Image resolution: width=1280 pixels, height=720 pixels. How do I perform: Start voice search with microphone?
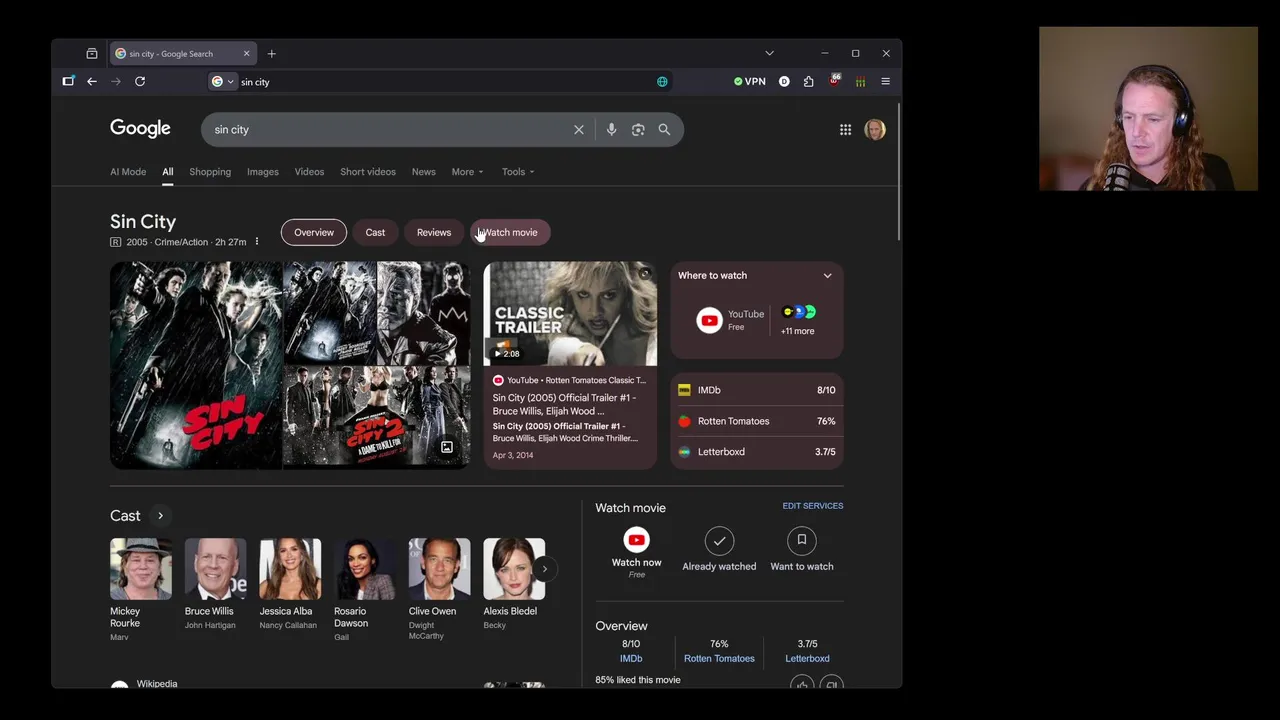tap(611, 129)
